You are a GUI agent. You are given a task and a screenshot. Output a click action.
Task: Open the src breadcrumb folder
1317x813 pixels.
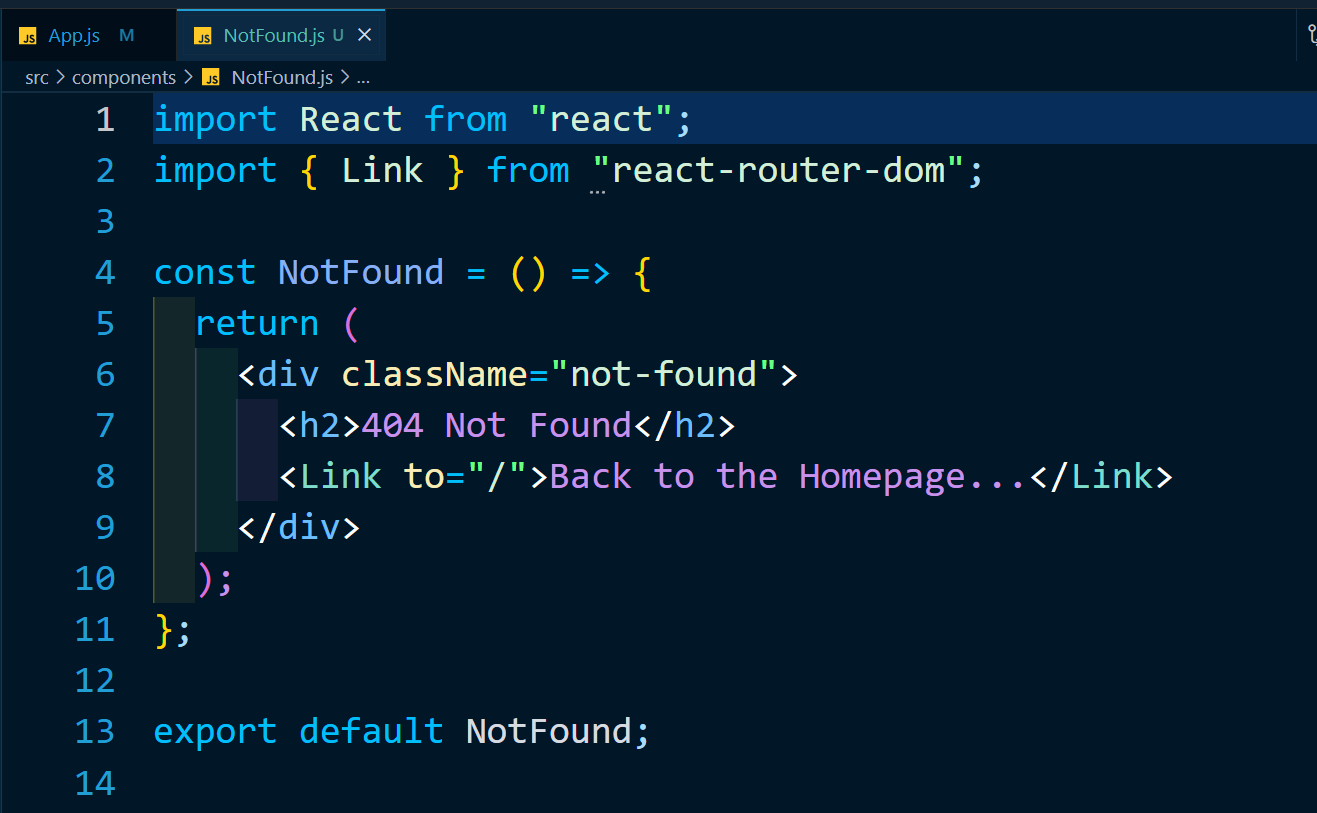(x=37, y=77)
